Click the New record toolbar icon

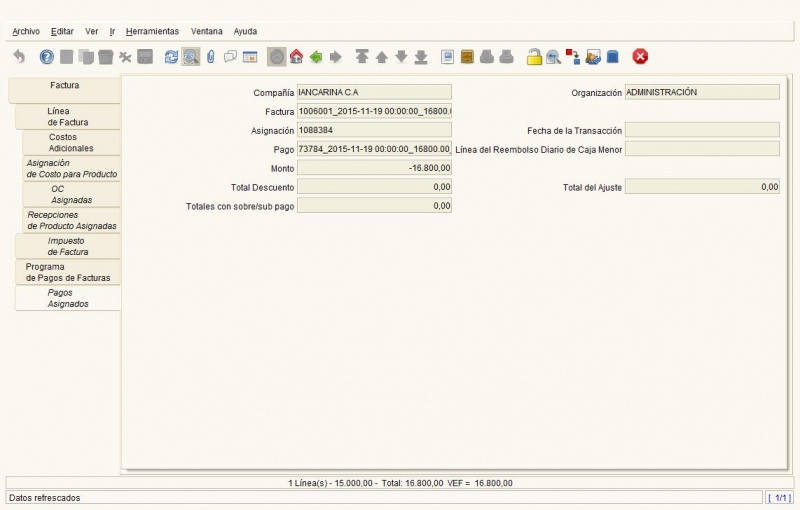click(66, 57)
